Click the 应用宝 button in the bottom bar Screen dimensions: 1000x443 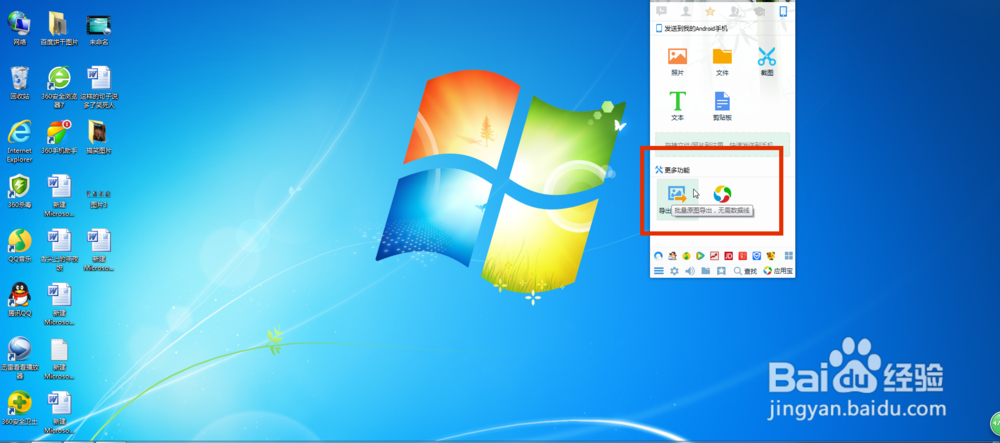(778, 271)
